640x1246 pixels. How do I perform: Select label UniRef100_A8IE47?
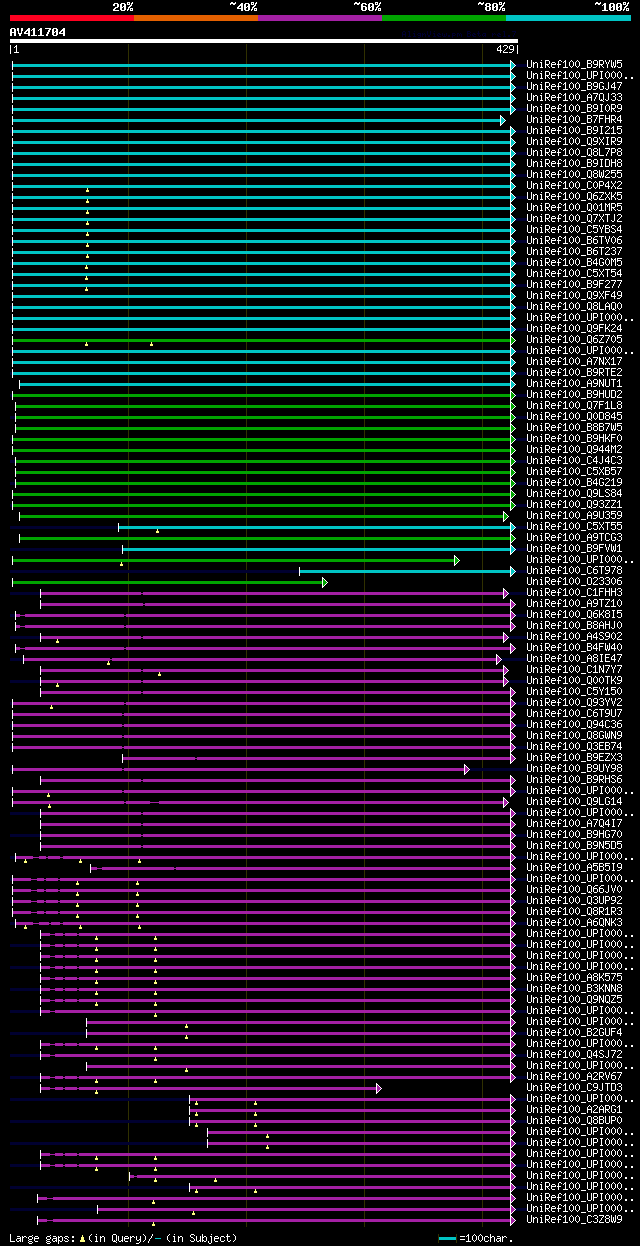pos(574,659)
